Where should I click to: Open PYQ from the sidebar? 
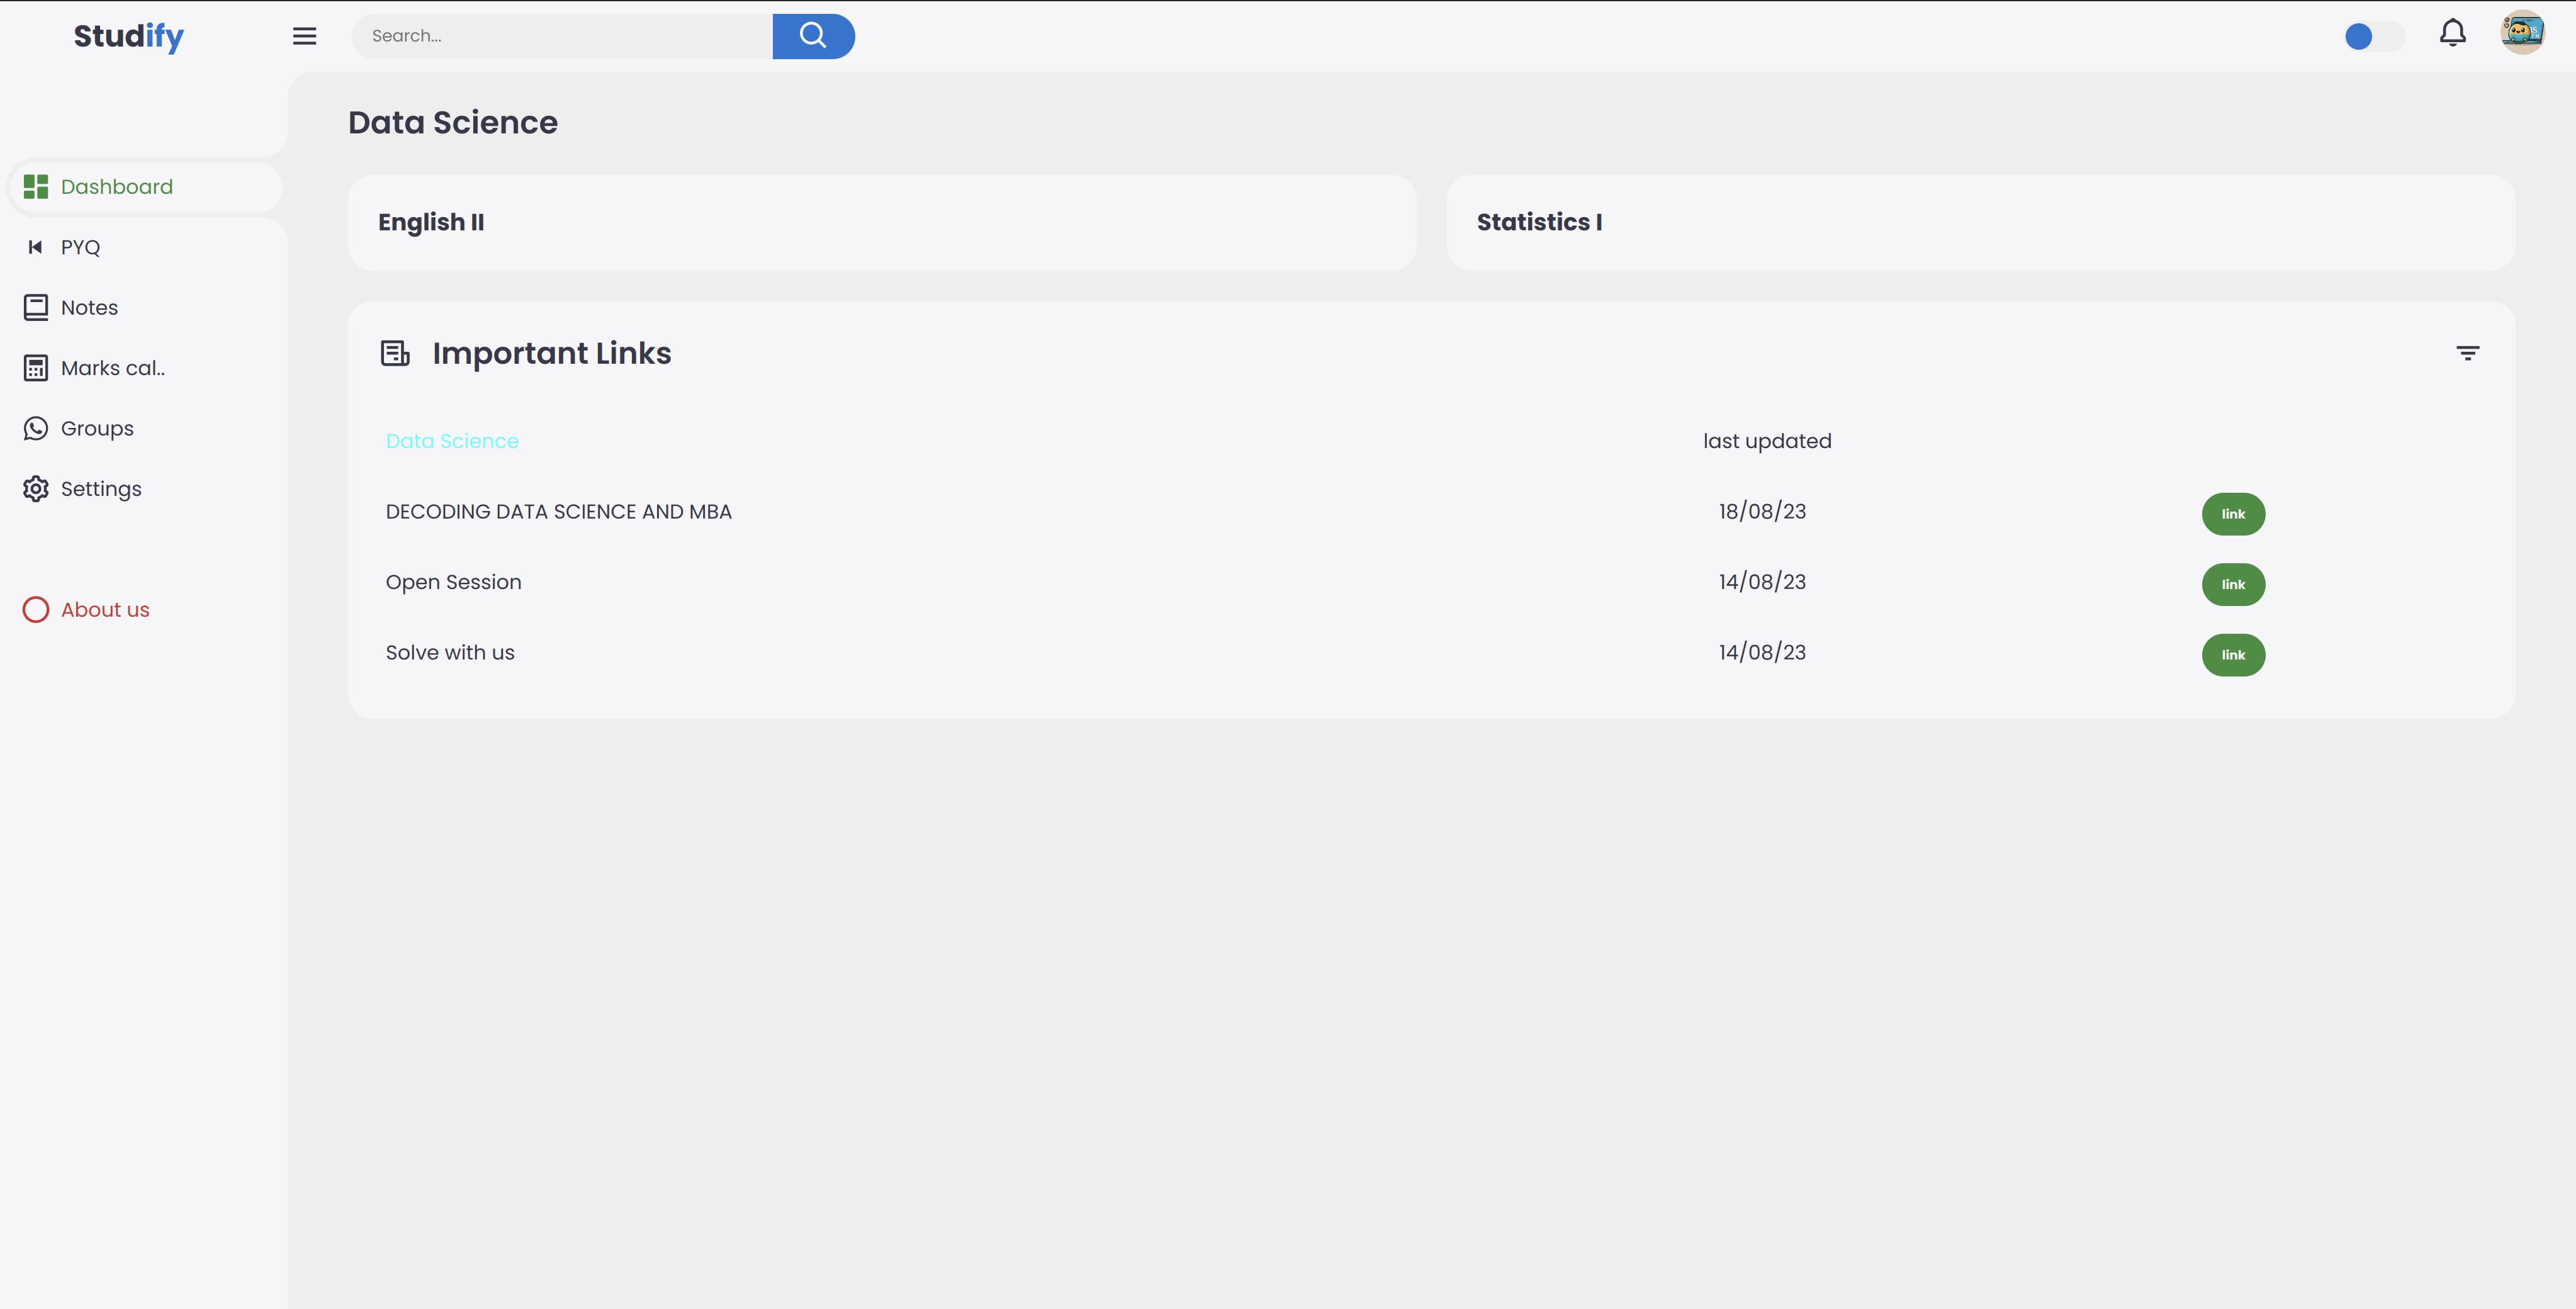(x=80, y=247)
